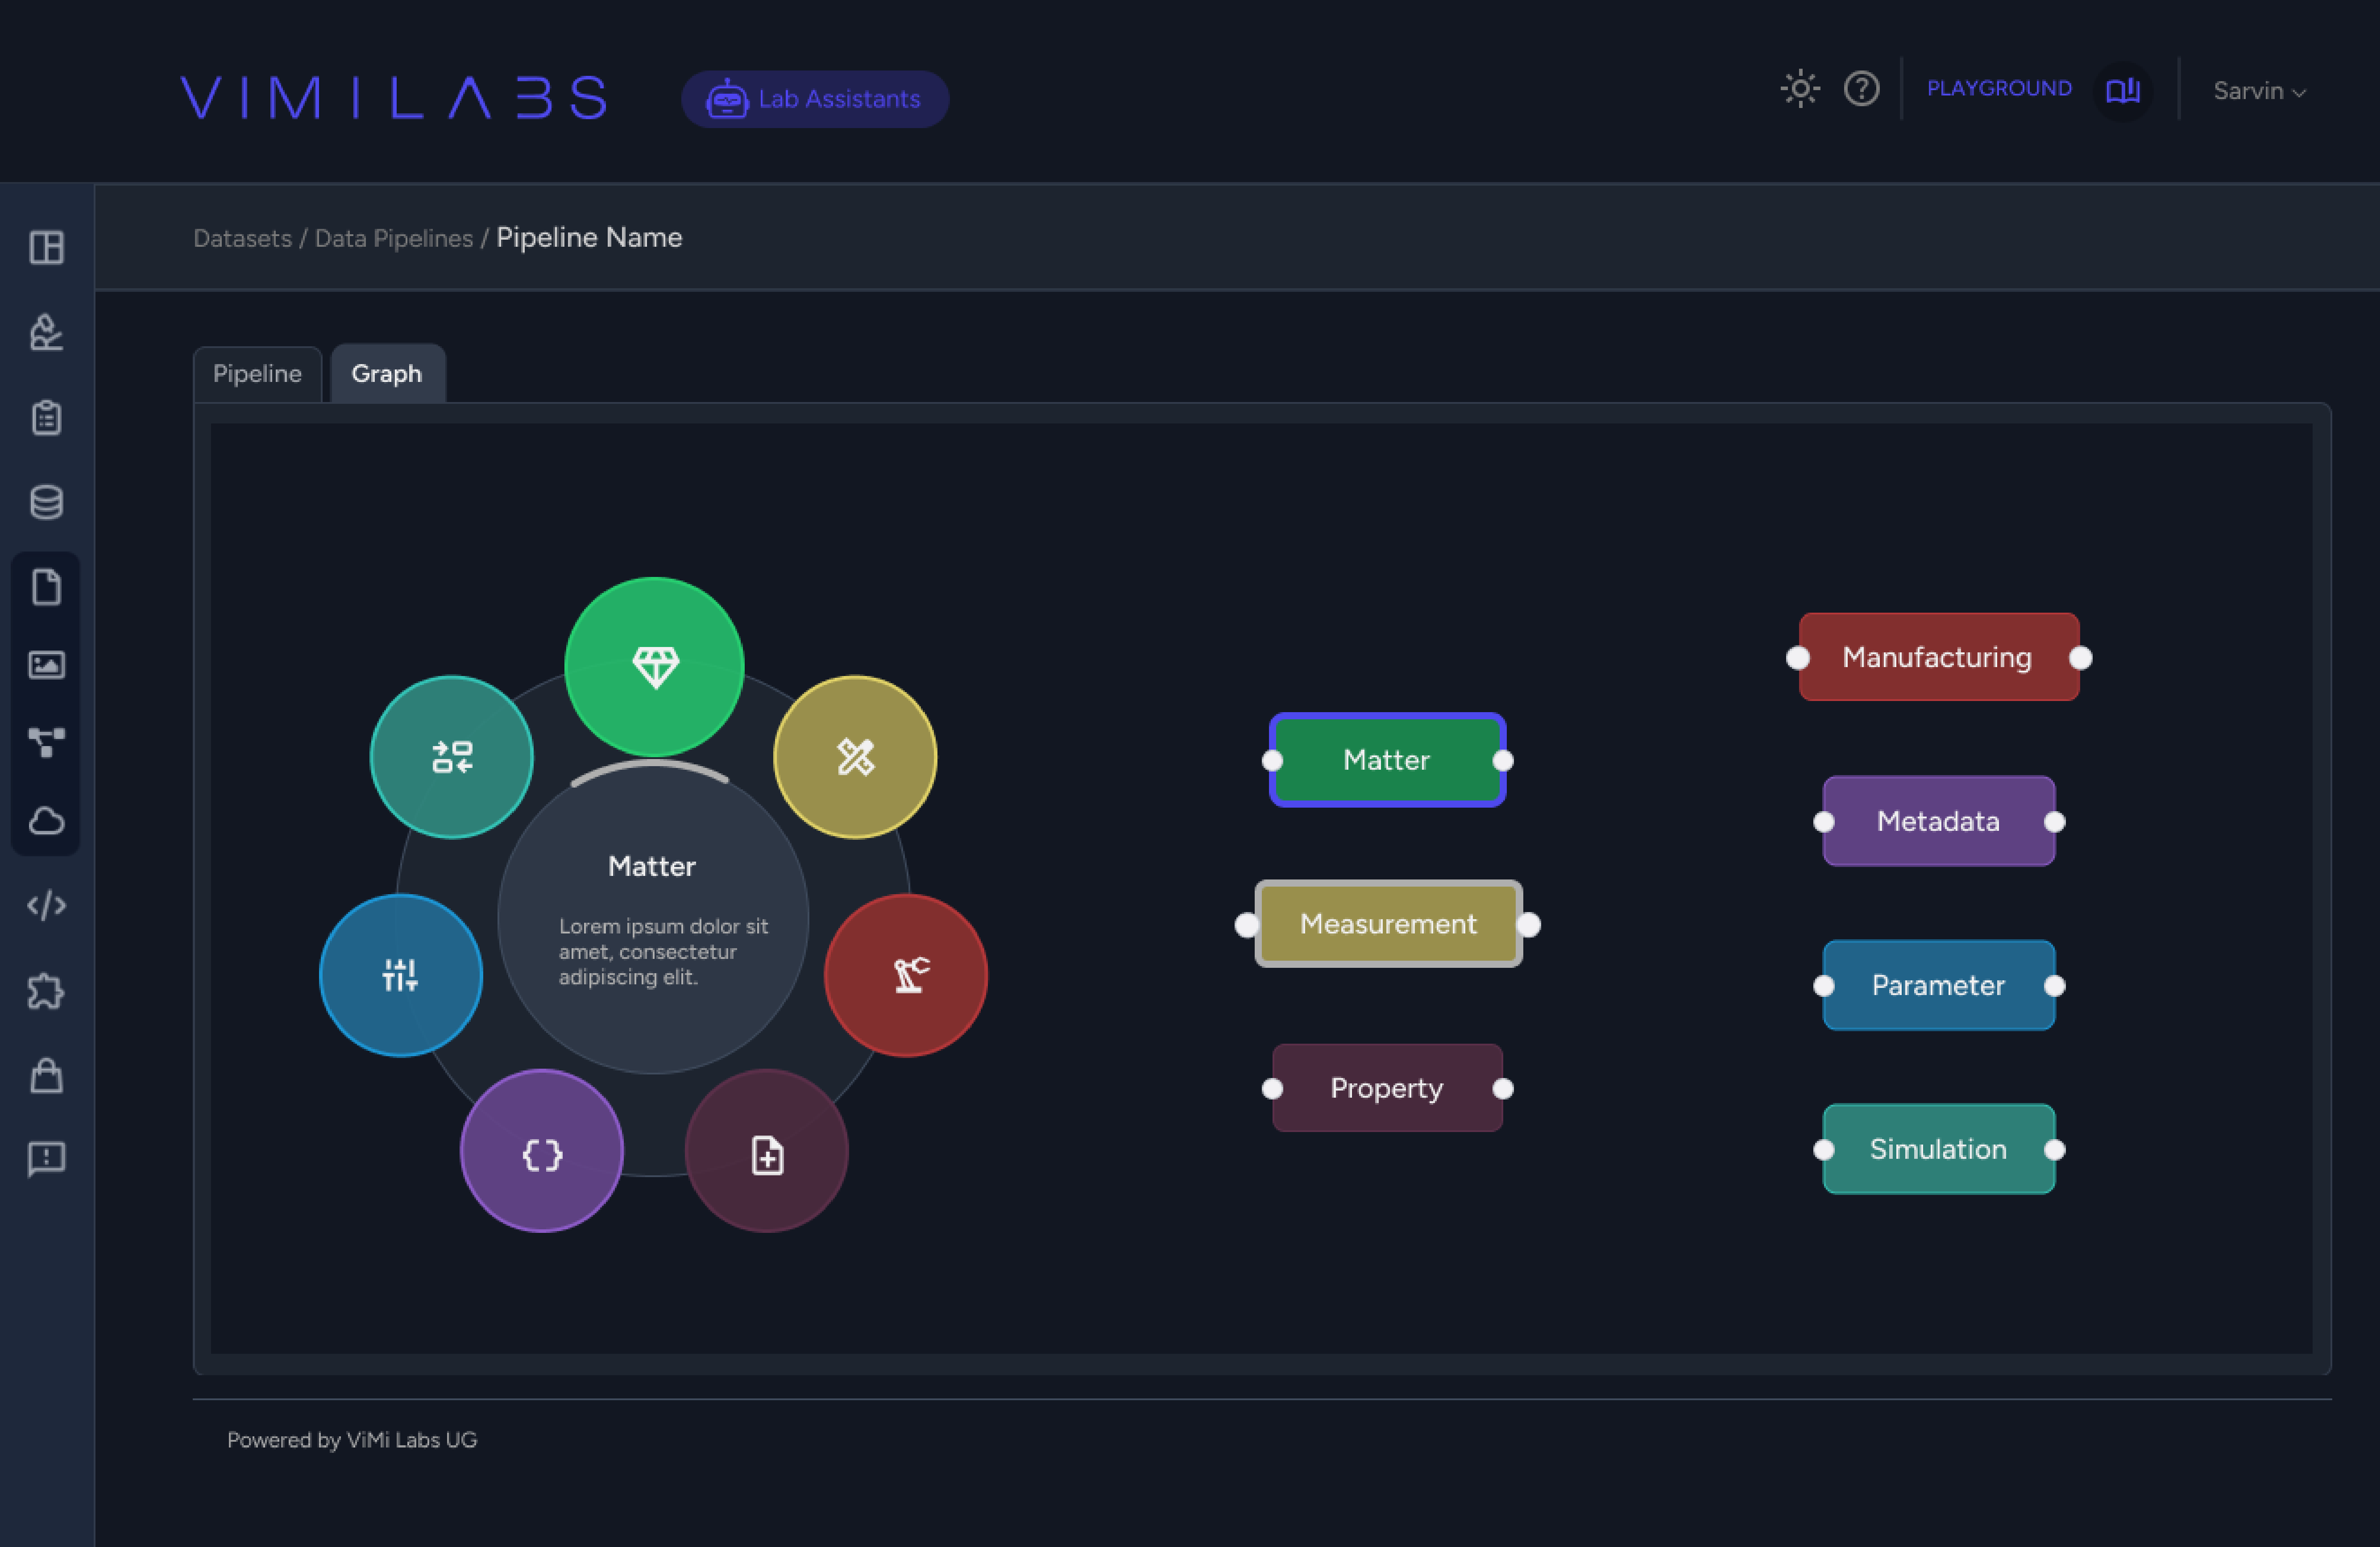Click the microscope icon in sidebar
Viewport: 2380px width, 1547px height.
[47, 332]
